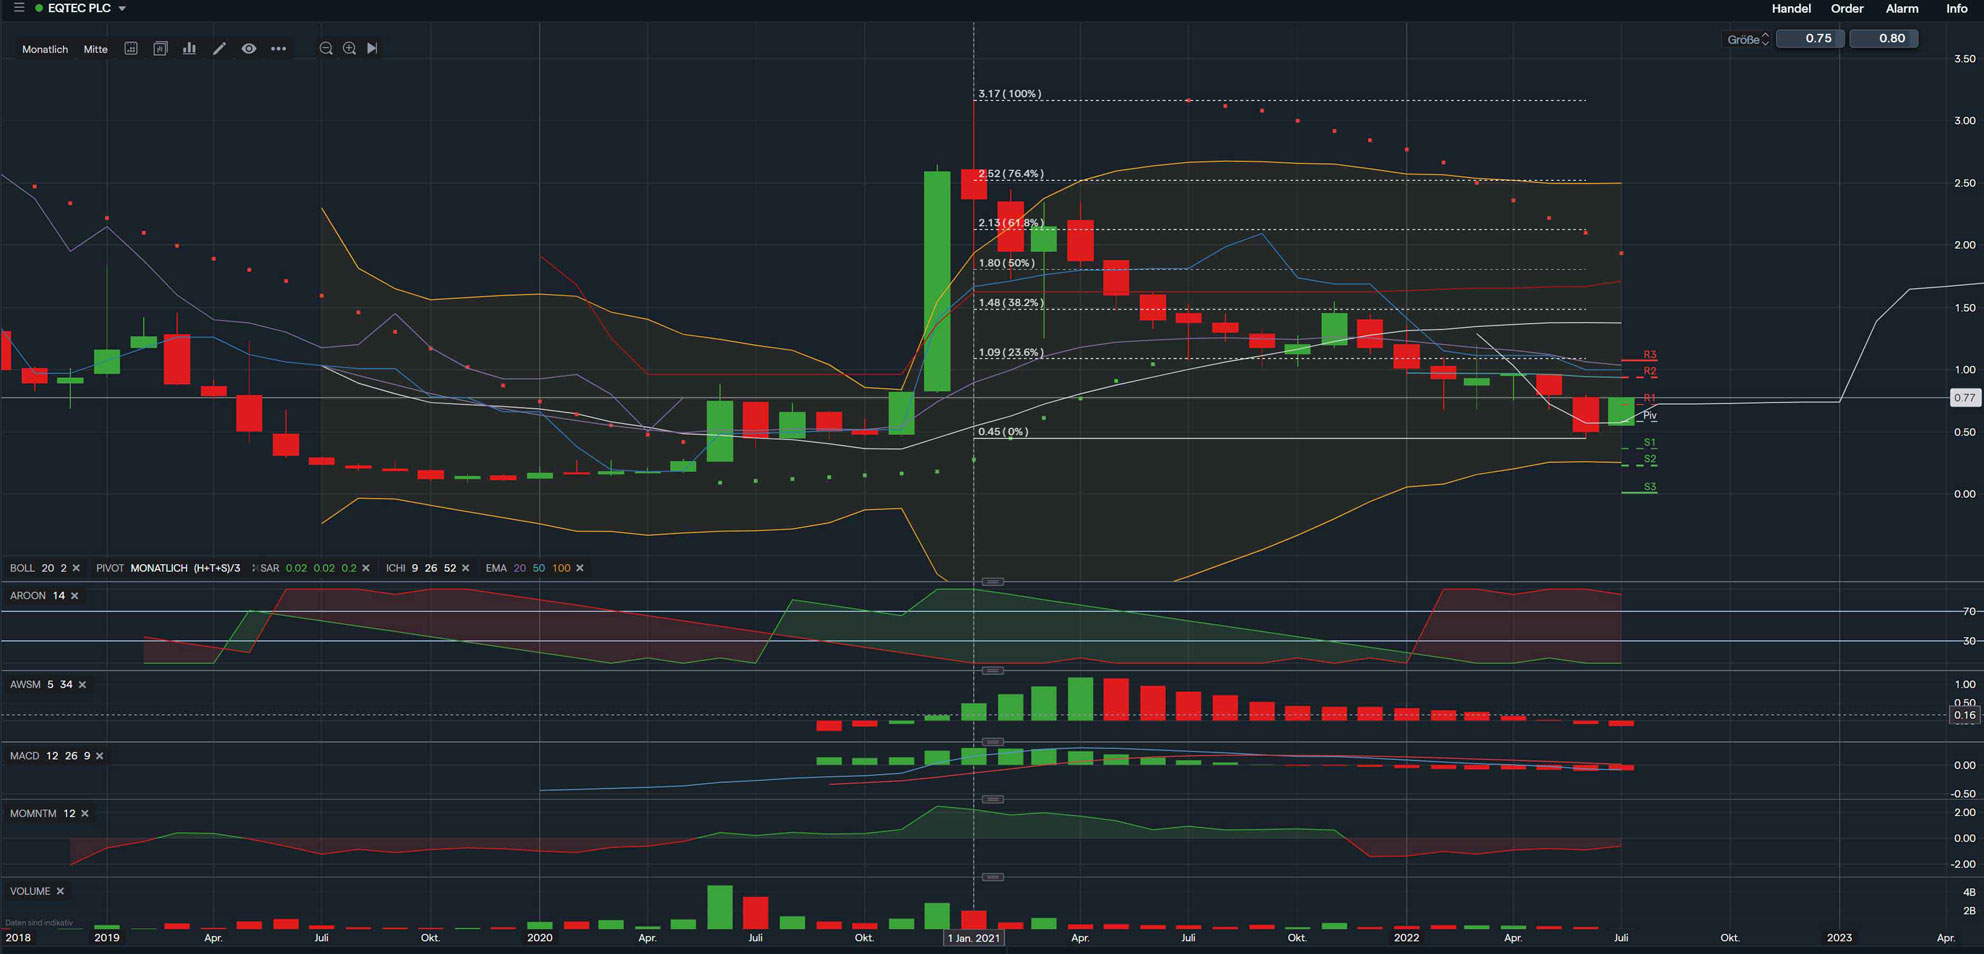
Task: Open the chart type selector icon
Action: [x=130, y=48]
